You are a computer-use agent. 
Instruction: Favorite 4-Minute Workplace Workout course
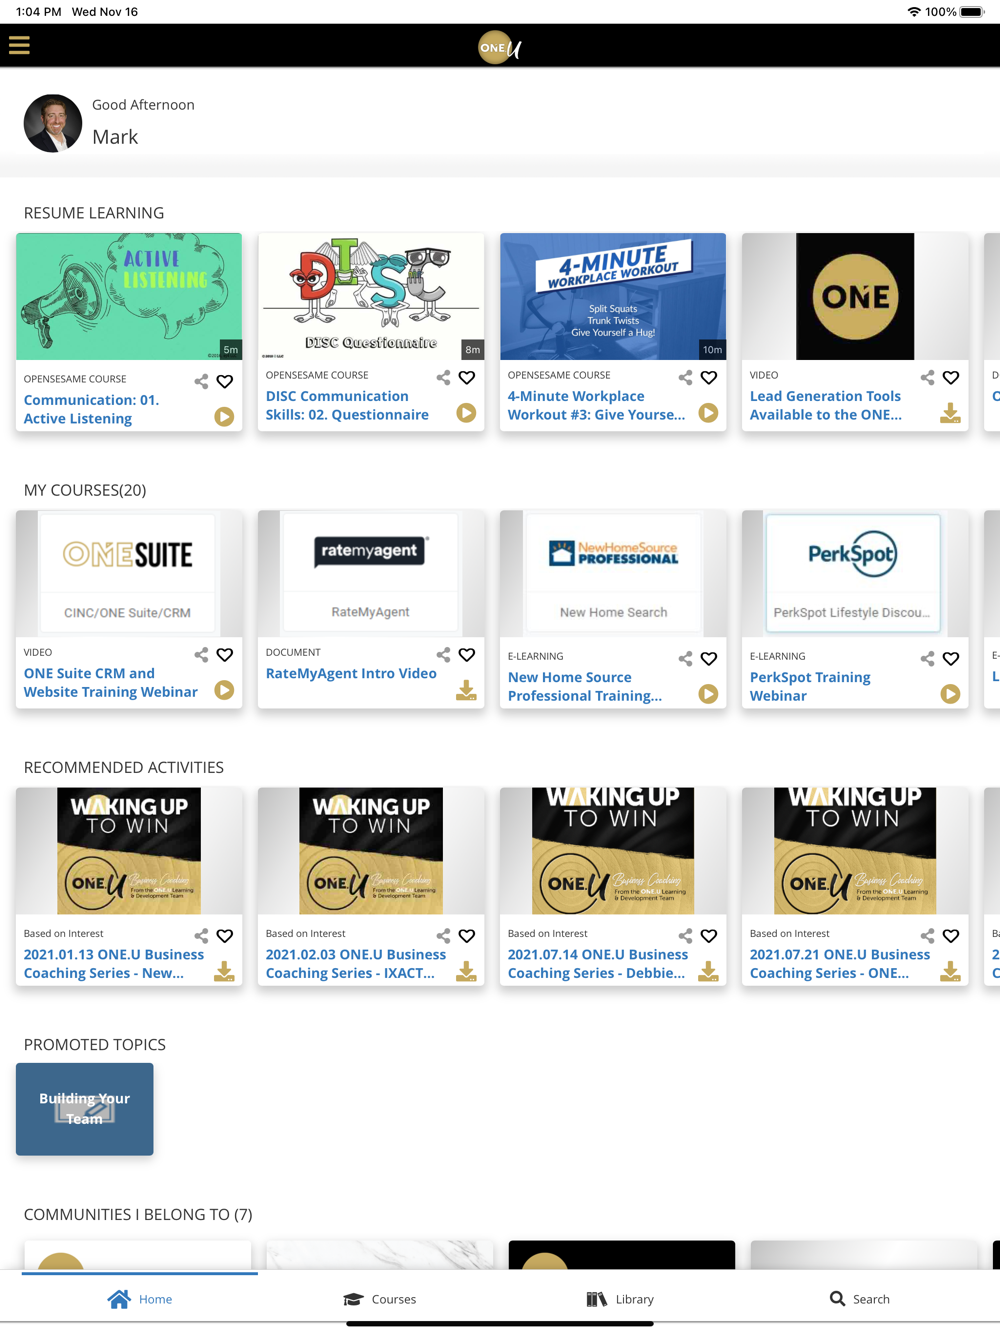coord(709,377)
